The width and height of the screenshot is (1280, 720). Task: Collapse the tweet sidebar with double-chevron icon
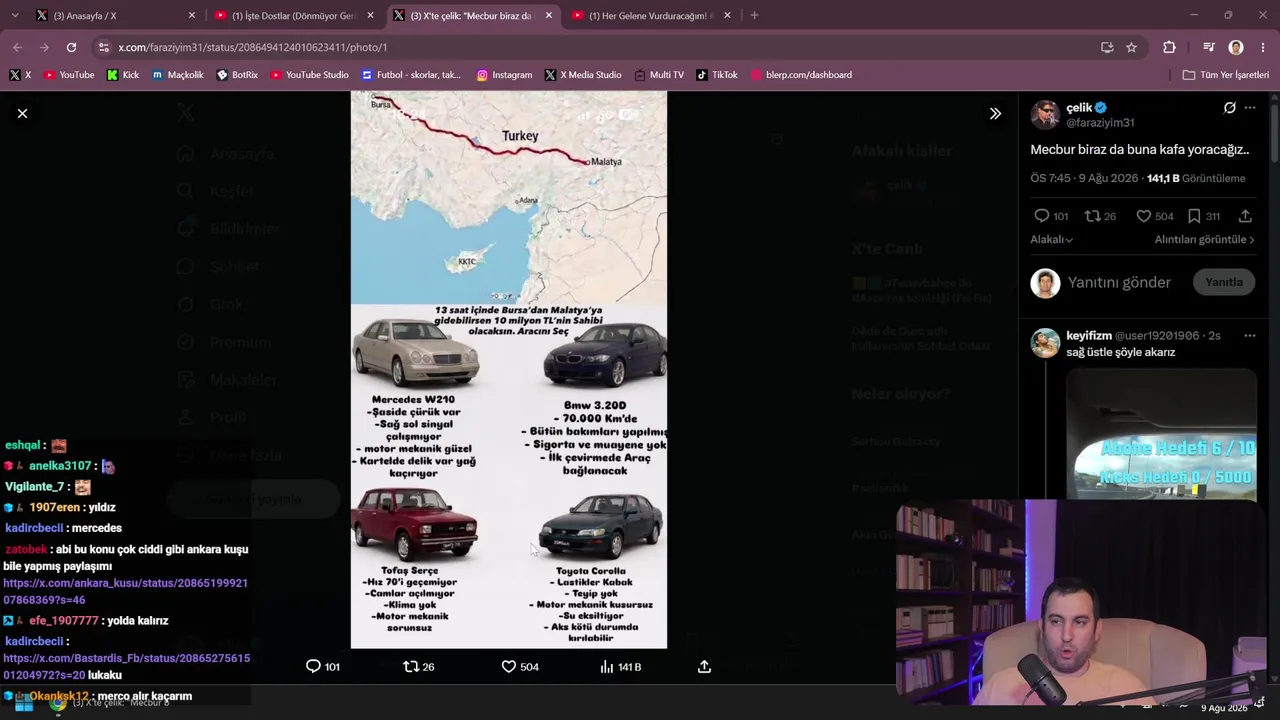[x=995, y=114]
